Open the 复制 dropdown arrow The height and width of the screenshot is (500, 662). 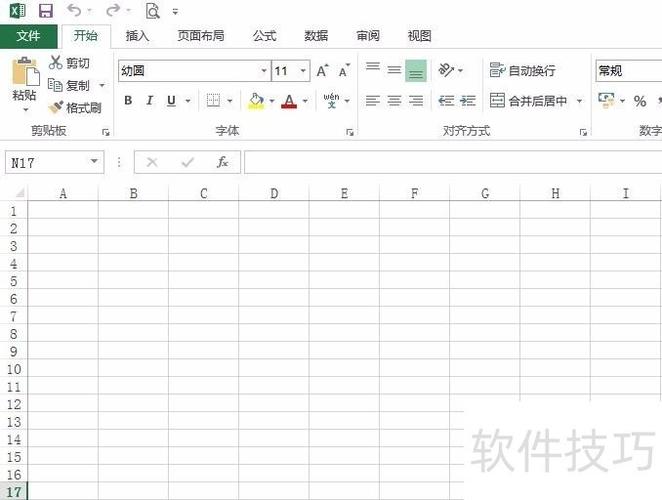pyautogui.click(x=102, y=86)
